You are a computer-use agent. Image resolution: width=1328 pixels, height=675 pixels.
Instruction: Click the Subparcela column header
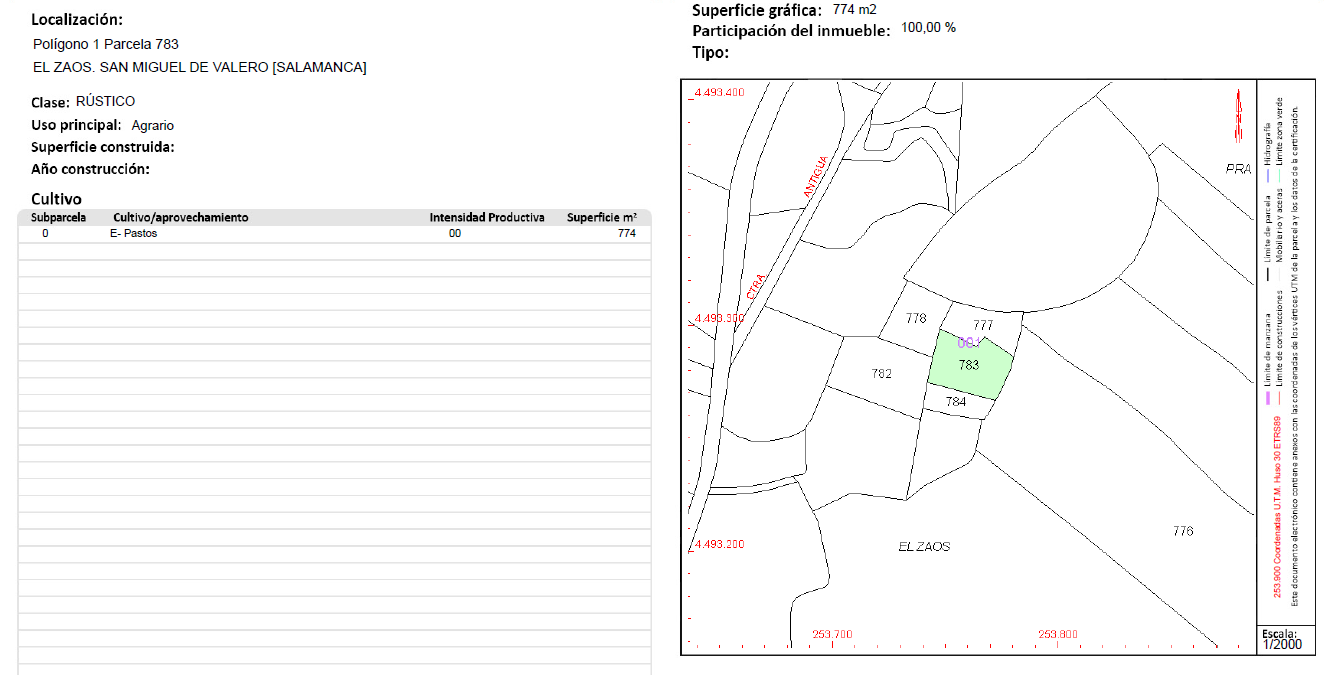click(x=58, y=217)
